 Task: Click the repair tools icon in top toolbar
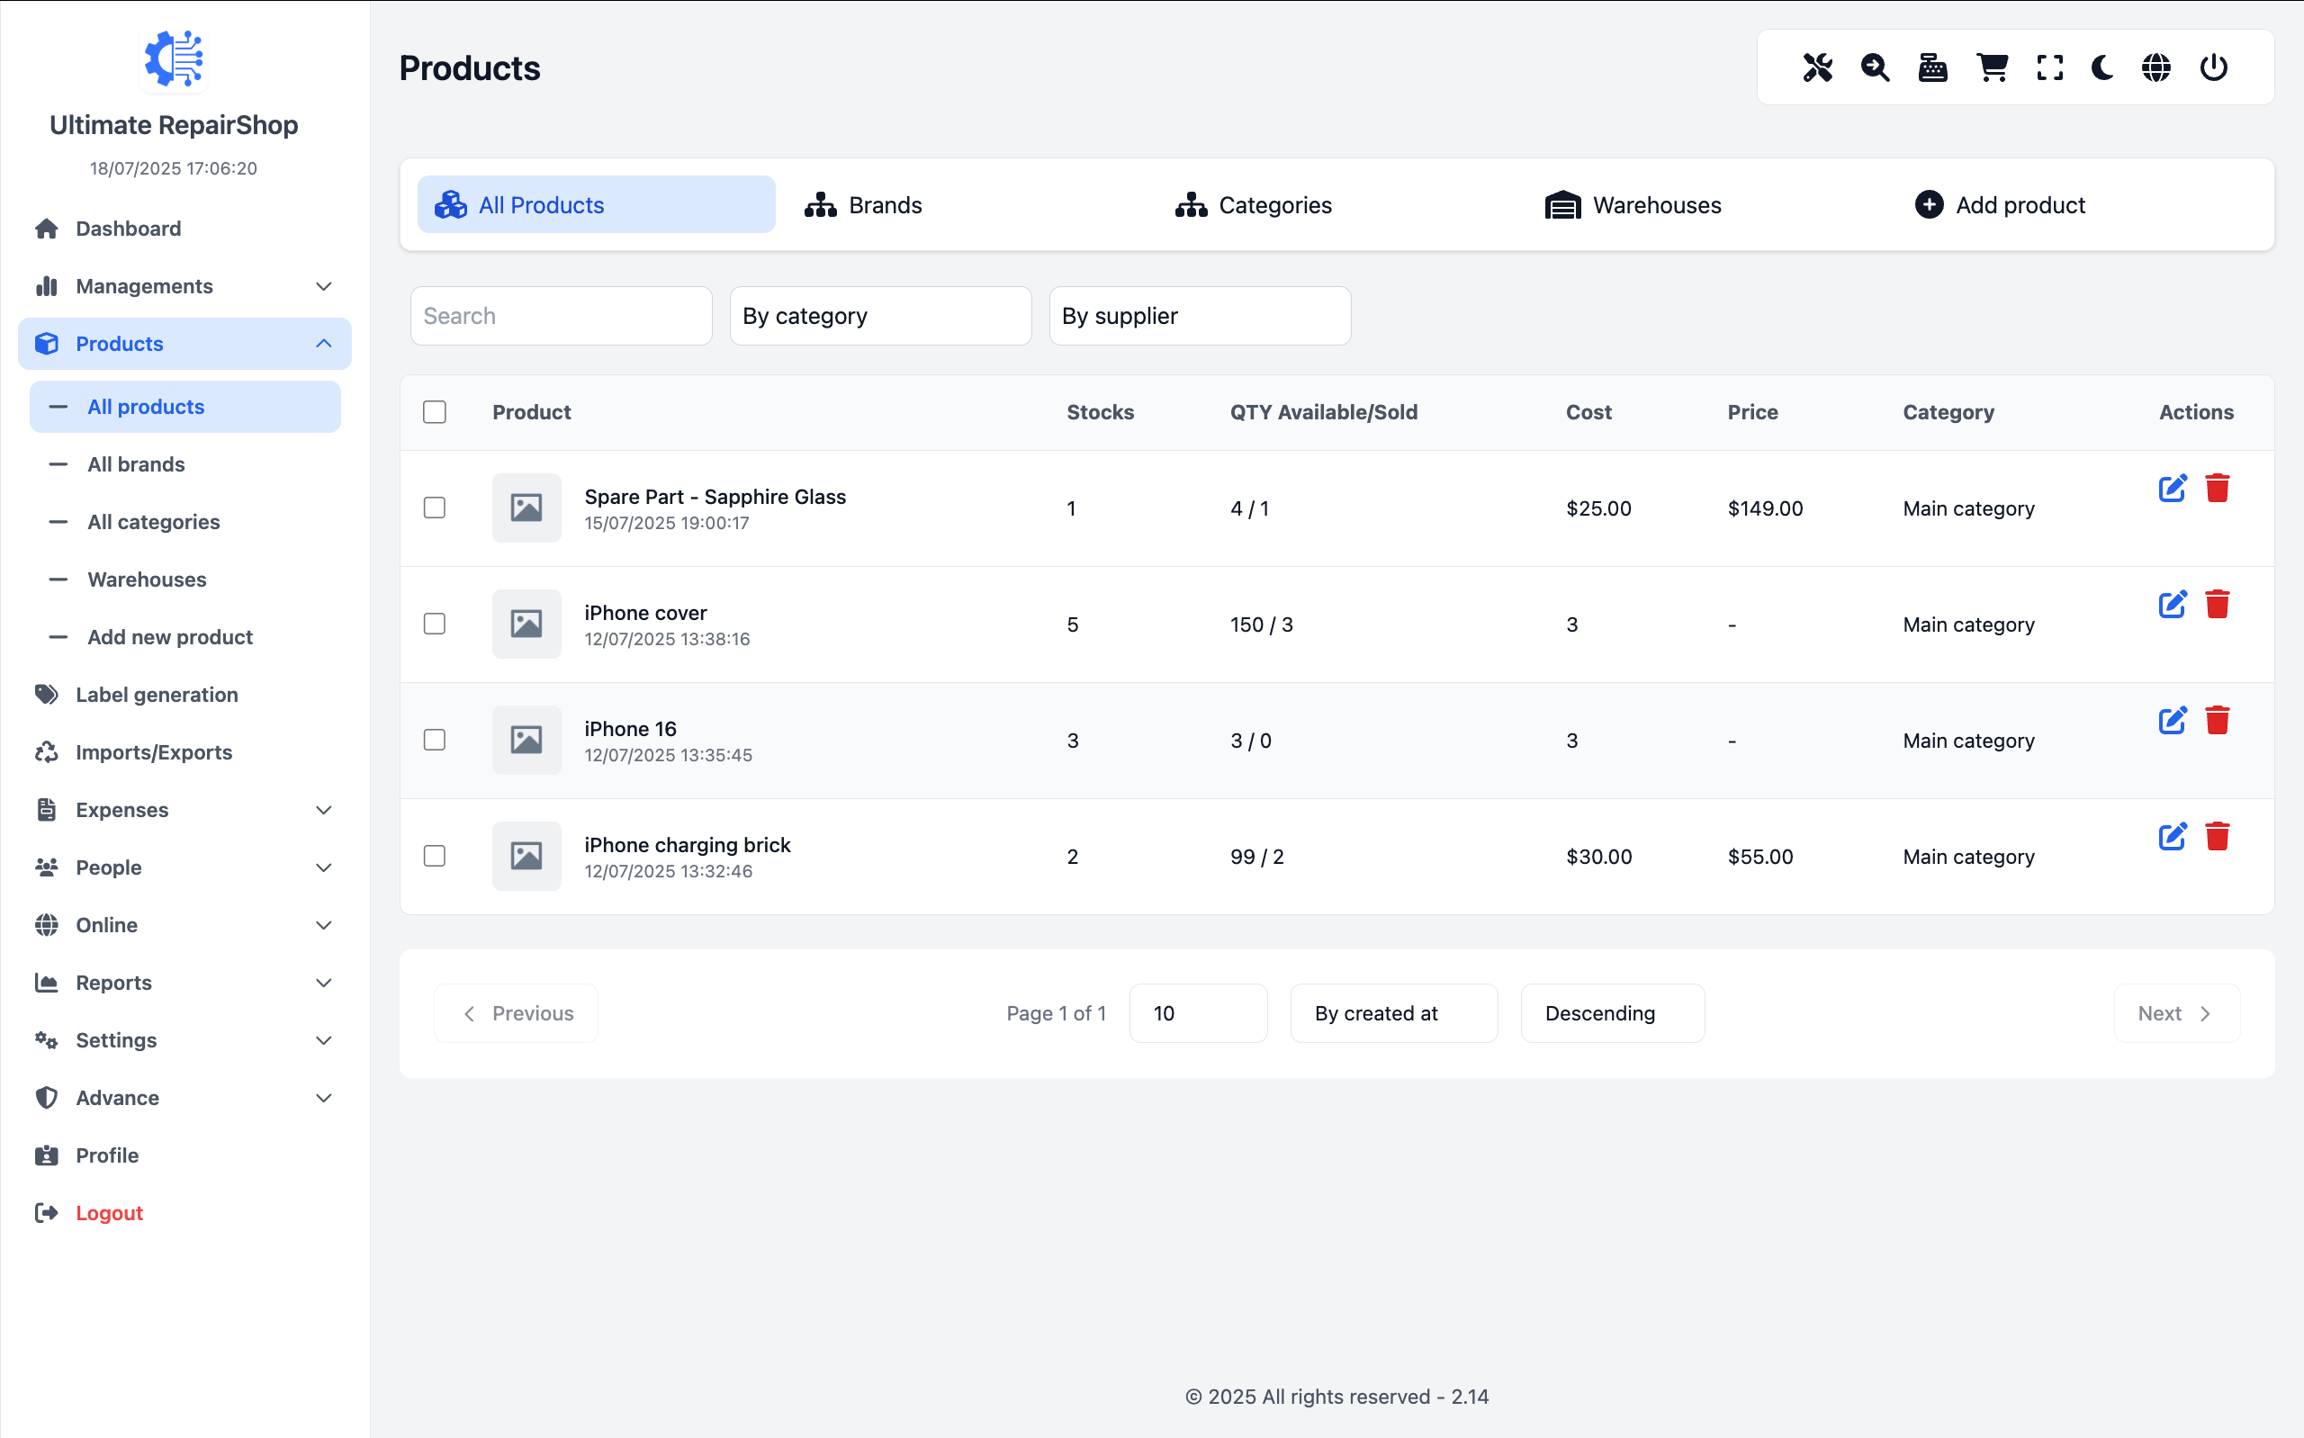click(x=1817, y=67)
